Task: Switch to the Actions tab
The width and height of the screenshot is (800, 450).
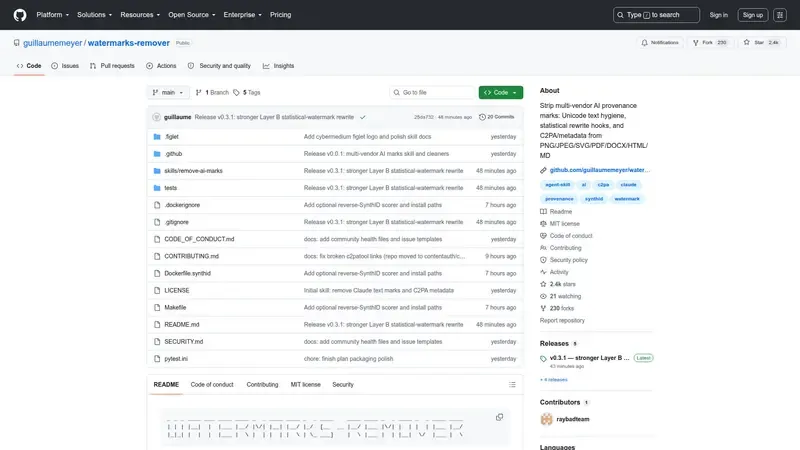Action: click(161, 66)
